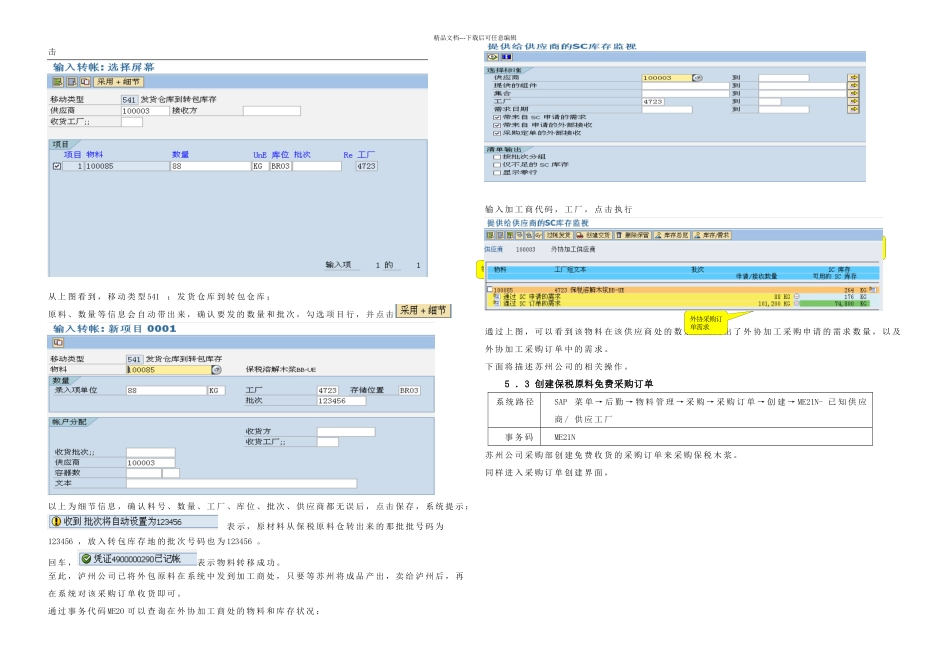Click green check icon in 凭证 posted message
The width and height of the screenshot is (950, 672).
tap(86, 559)
